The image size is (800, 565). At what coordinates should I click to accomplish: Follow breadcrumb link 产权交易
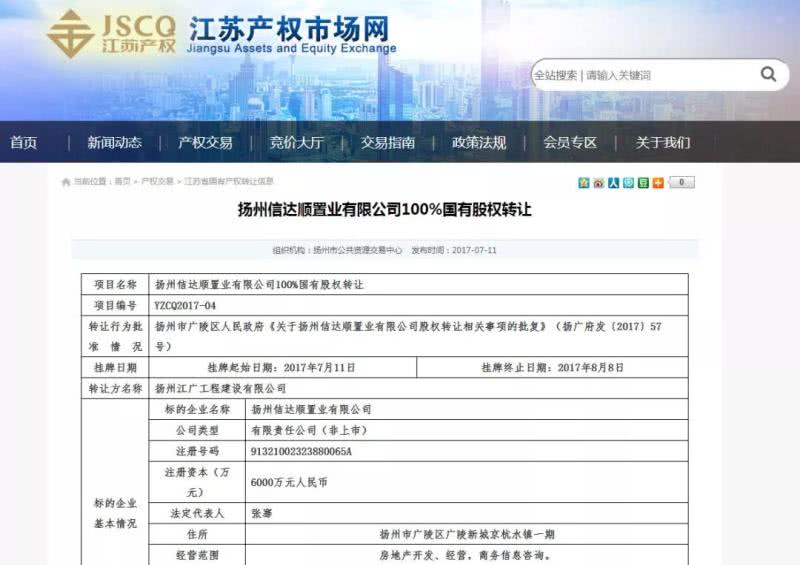(x=157, y=181)
